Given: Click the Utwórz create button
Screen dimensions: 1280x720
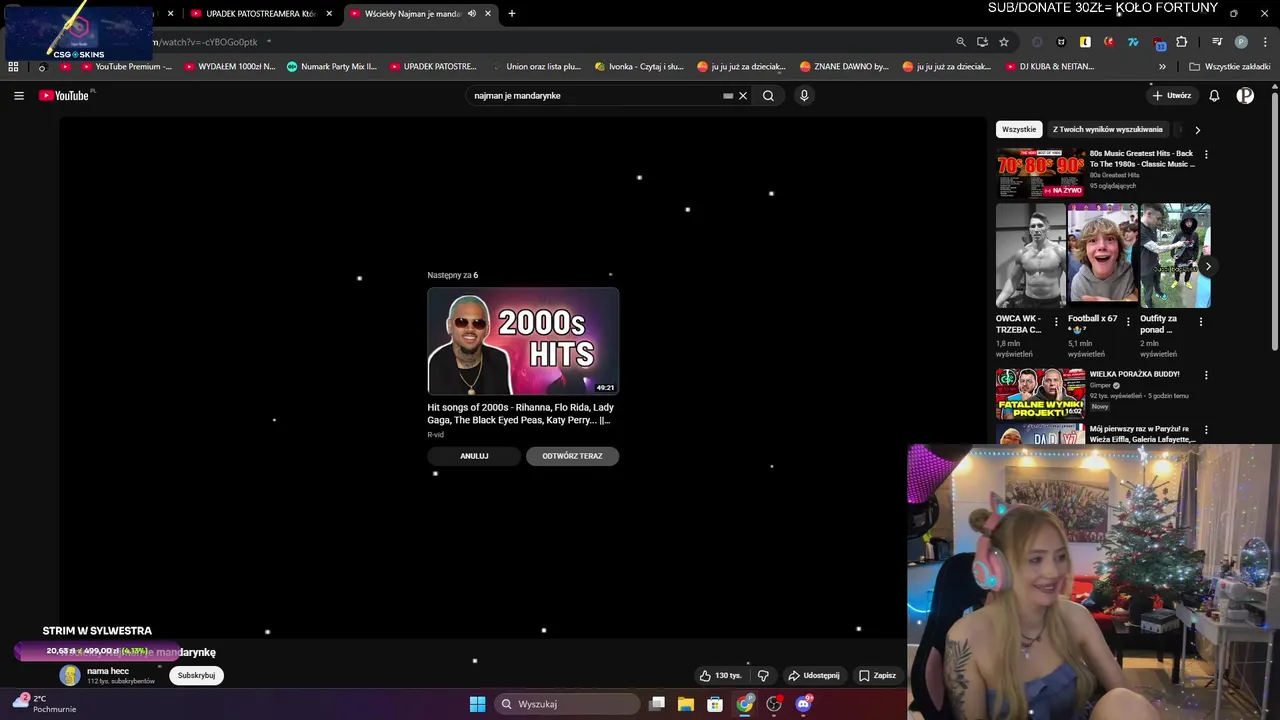Looking at the screenshot, I should pyautogui.click(x=1172, y=96).
